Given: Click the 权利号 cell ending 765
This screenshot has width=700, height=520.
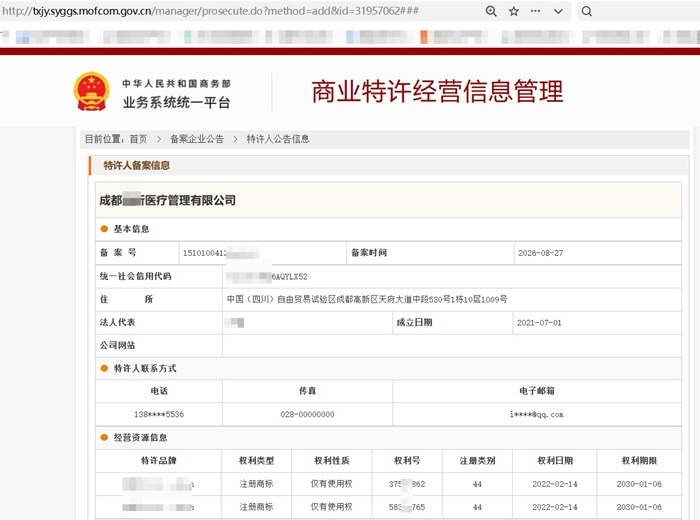Looking at the screenshot, I should click(407, 507).
